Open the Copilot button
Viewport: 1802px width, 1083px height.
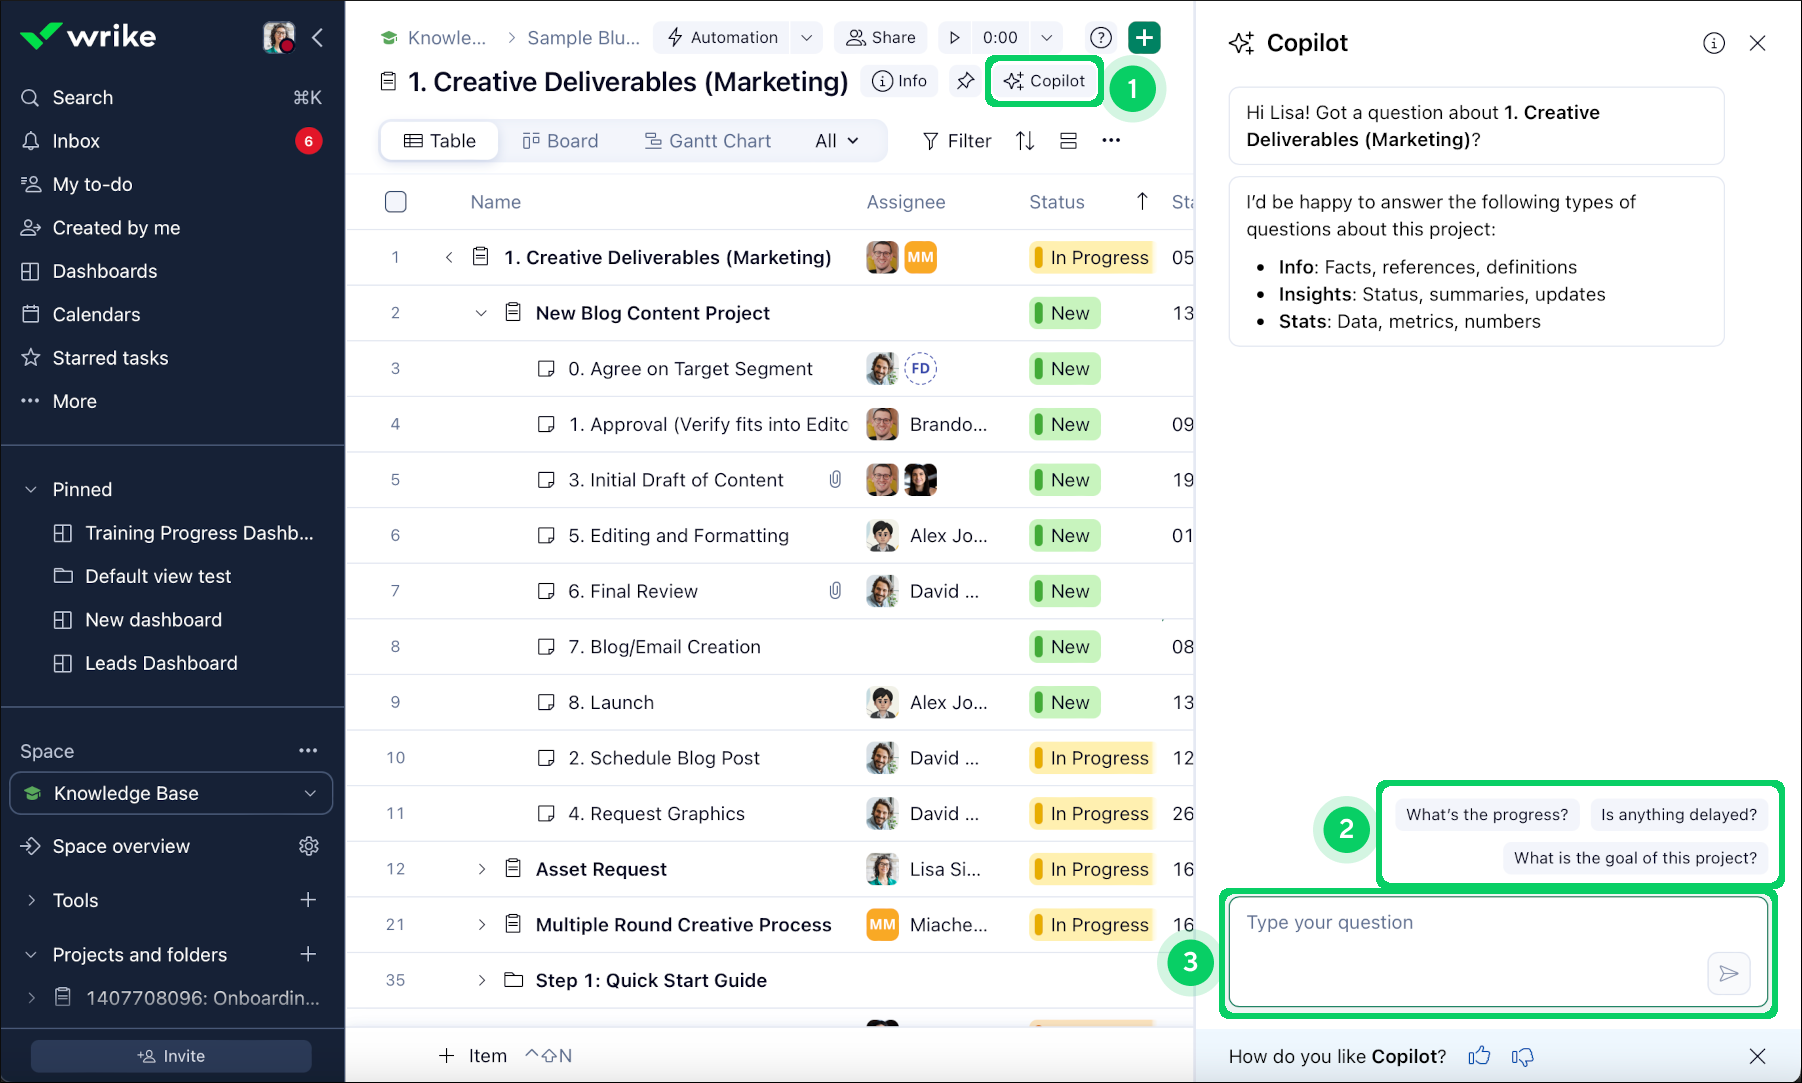click(x=1045, y=81)
